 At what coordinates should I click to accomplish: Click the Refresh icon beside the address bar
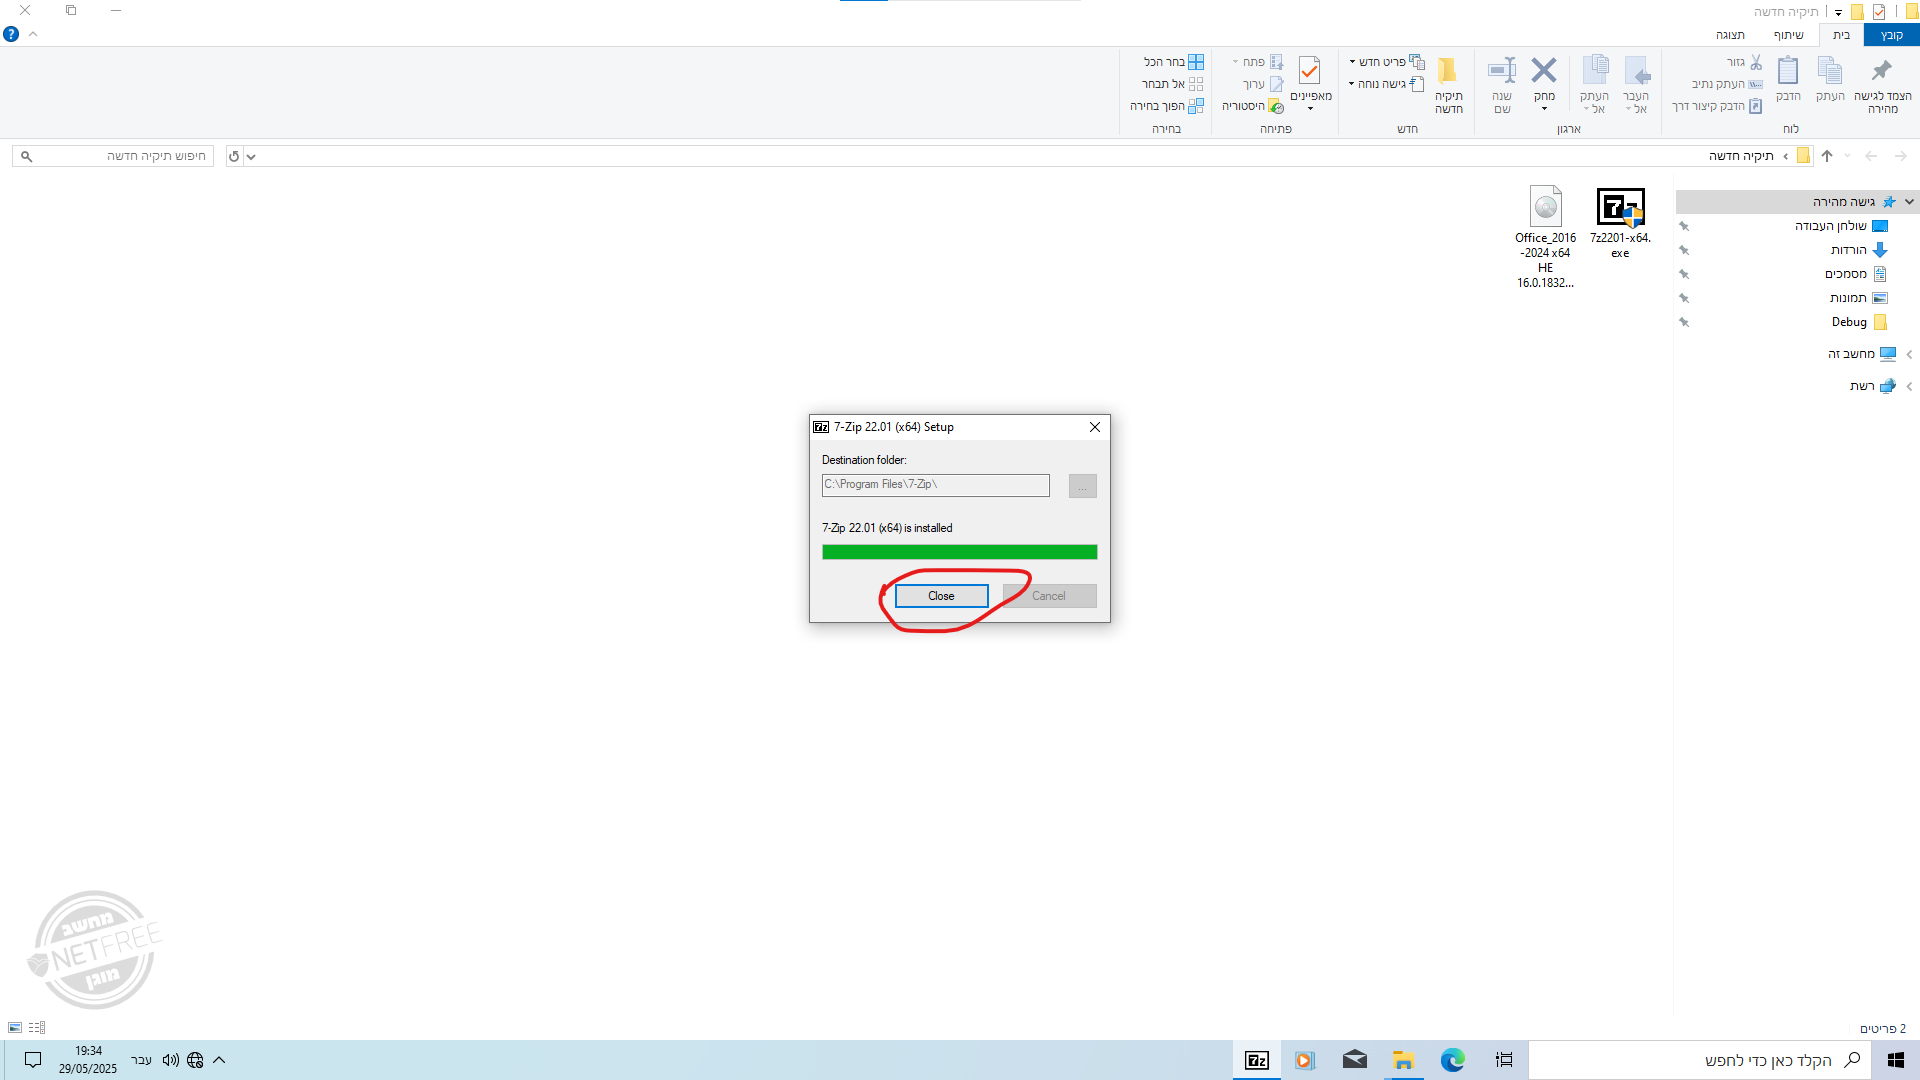[234, 156]
